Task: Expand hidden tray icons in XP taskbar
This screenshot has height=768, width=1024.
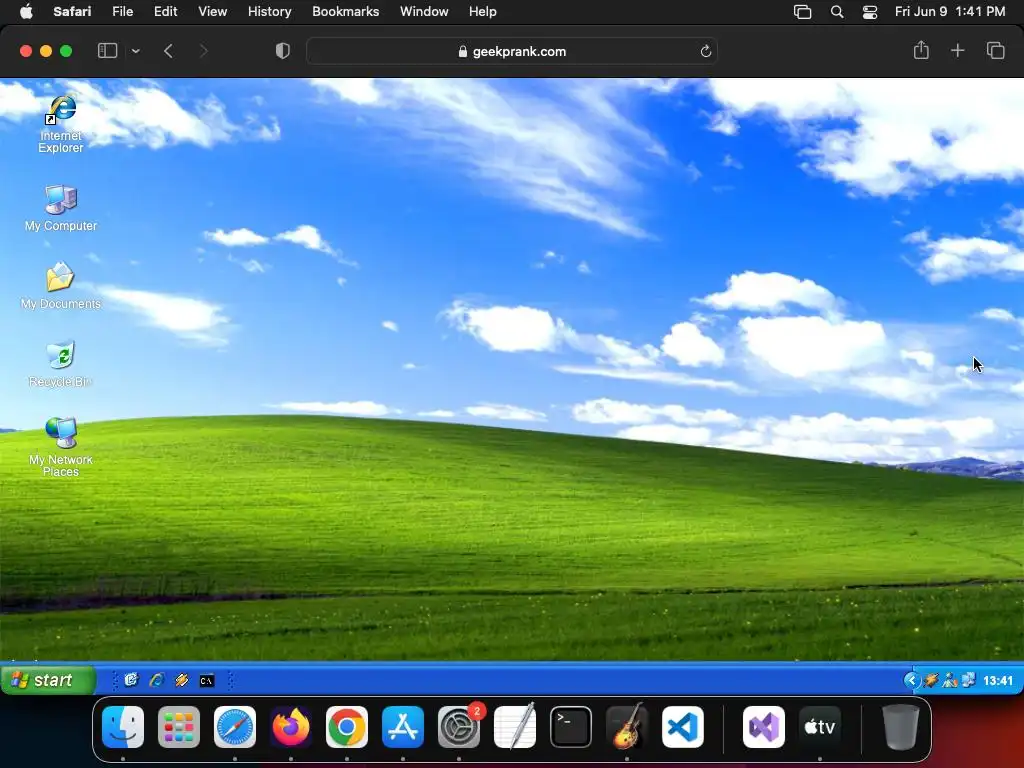Action: 912,680
